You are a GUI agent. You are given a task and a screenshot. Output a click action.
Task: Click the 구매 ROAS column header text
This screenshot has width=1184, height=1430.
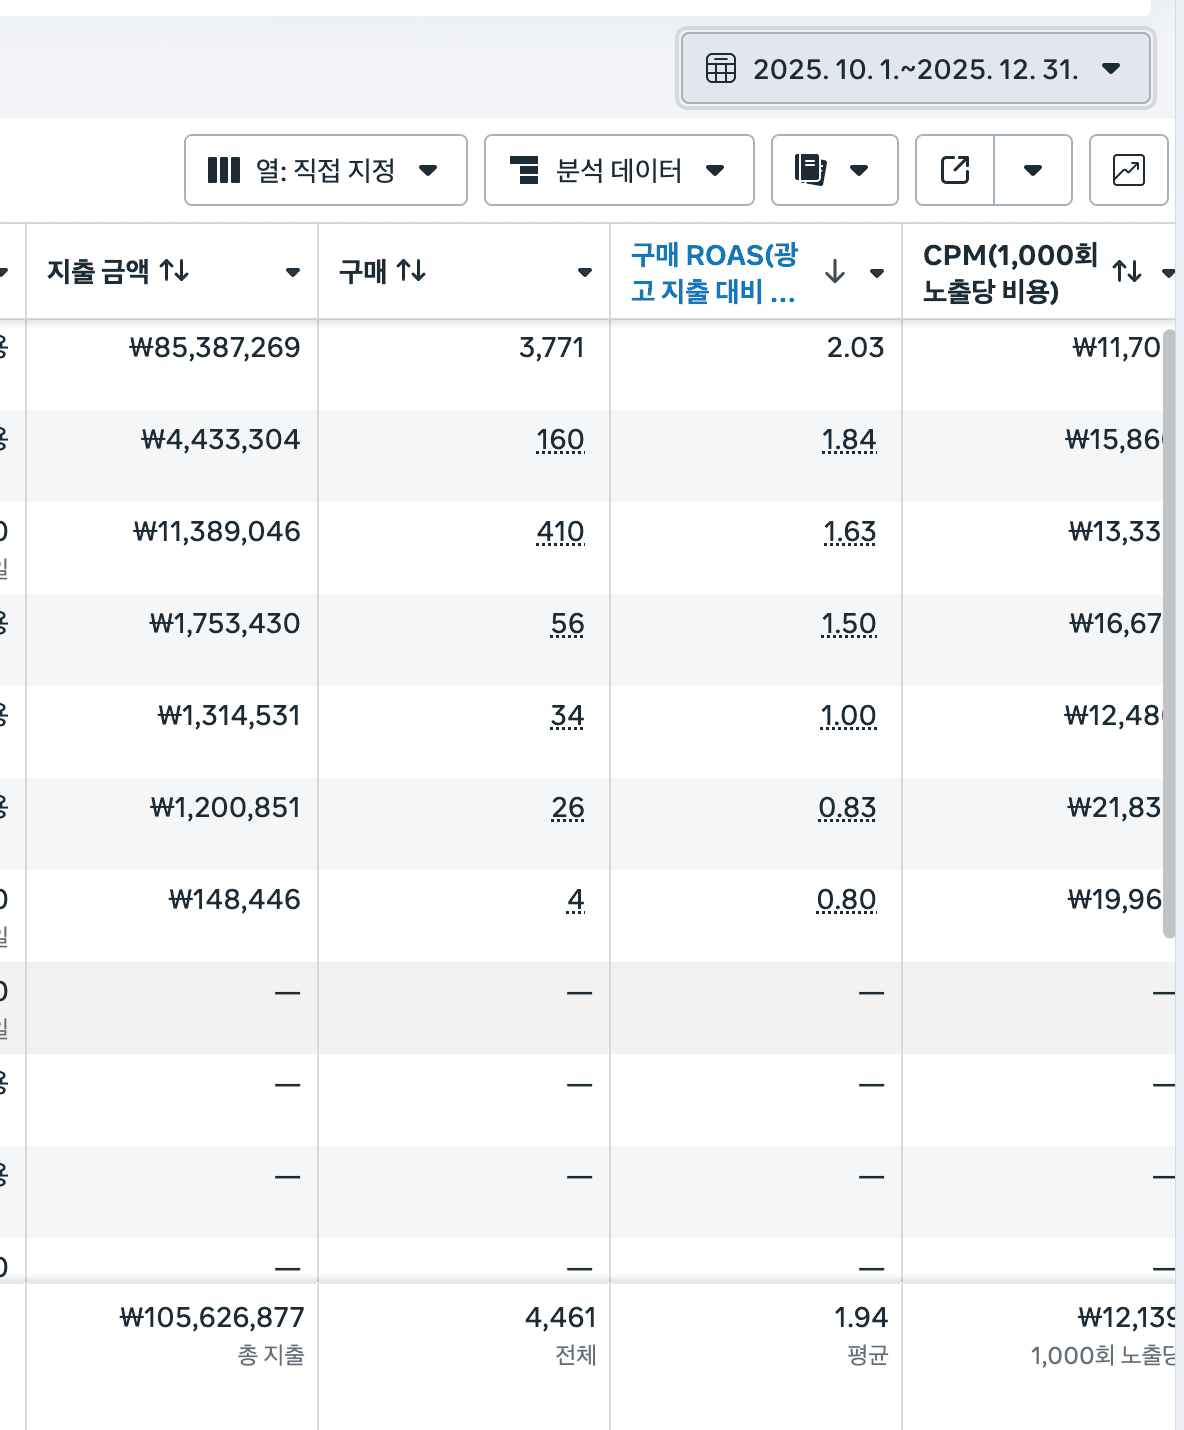point(714,272)
